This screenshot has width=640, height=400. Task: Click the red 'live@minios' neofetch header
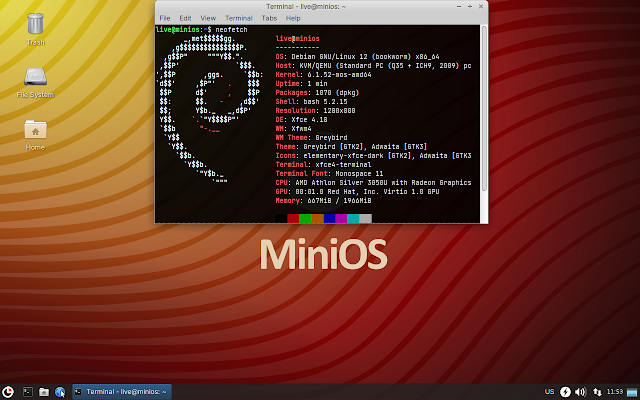point(298,39)
